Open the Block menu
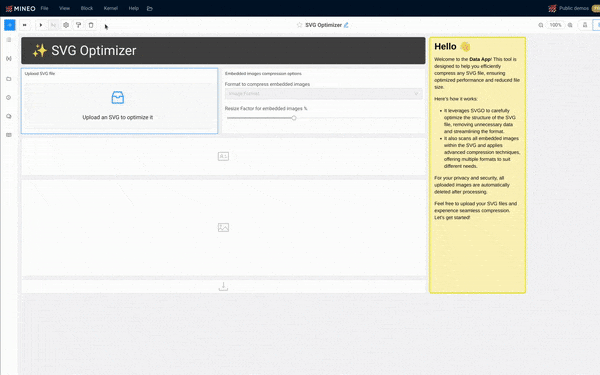This screenshot has height=375, width=600. [87, 8]
